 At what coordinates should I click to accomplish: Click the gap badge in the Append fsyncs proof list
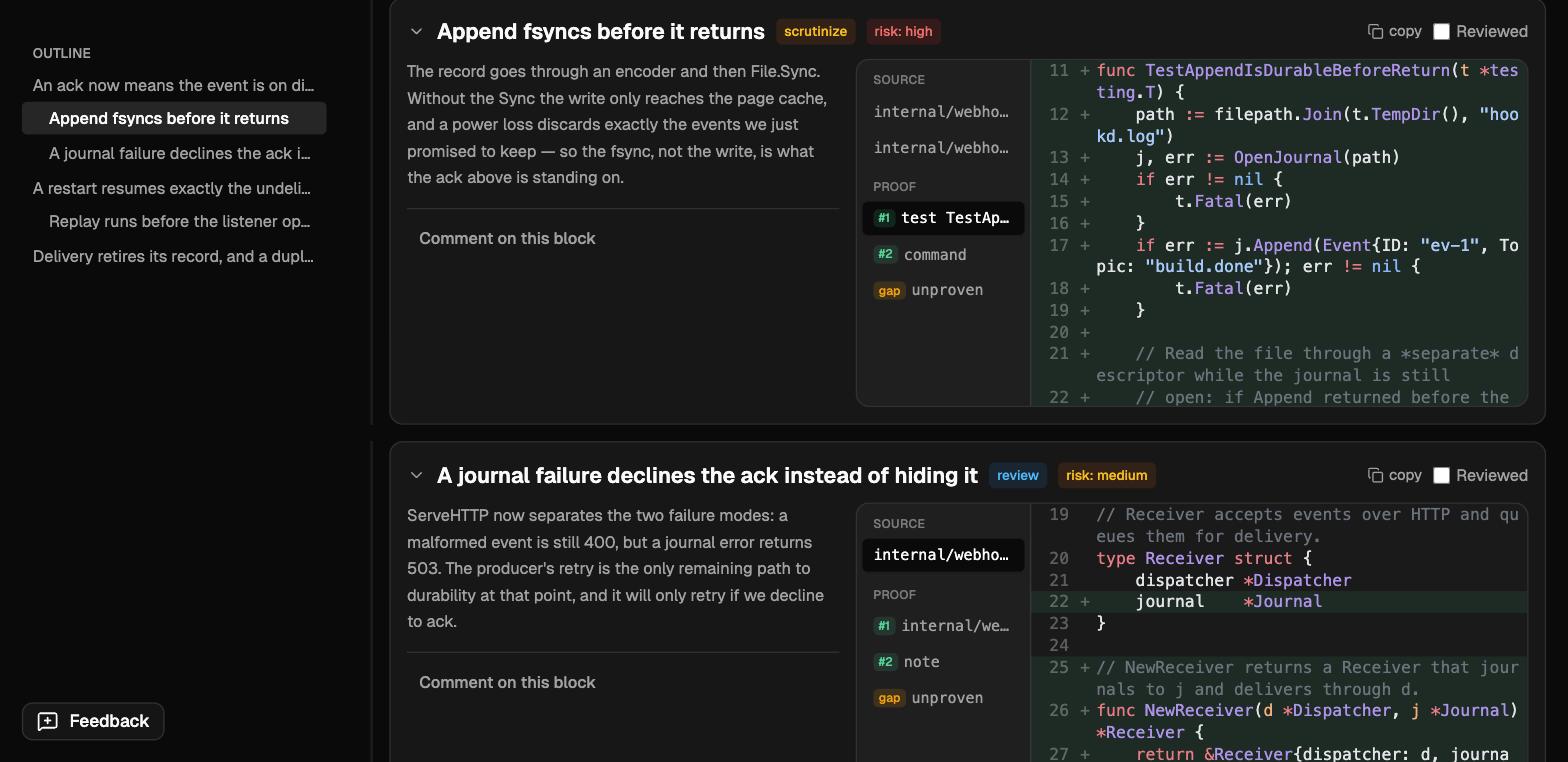889,290
